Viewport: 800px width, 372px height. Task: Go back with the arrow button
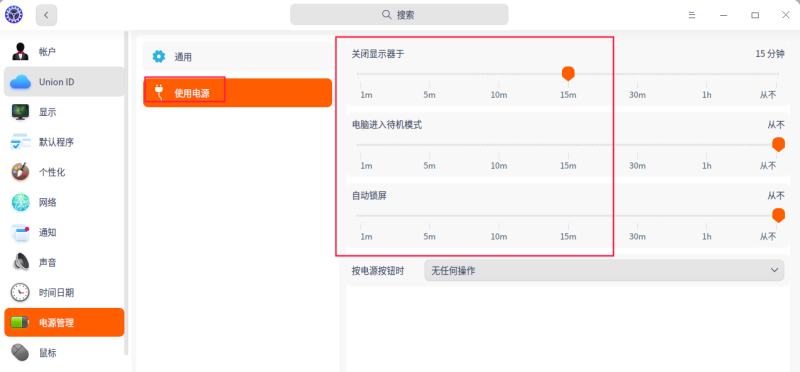click(46, 15)
